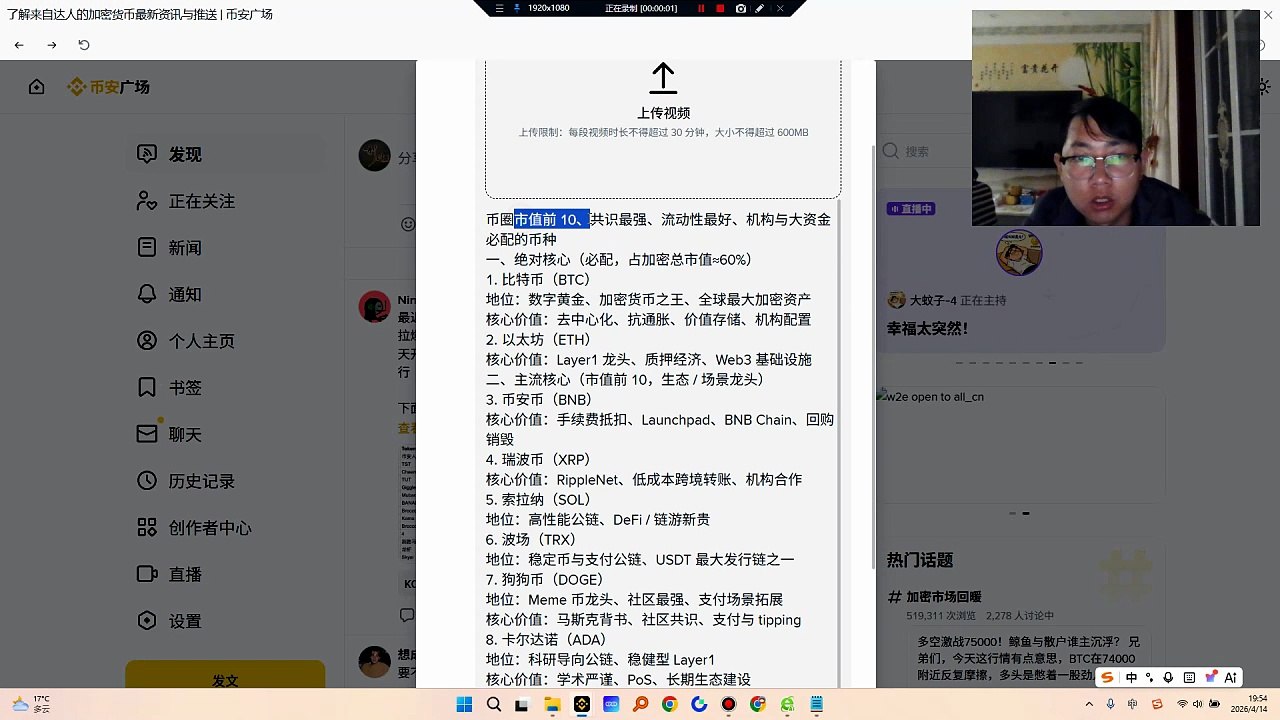Click the 币安广场 logo

pos(109,87)
